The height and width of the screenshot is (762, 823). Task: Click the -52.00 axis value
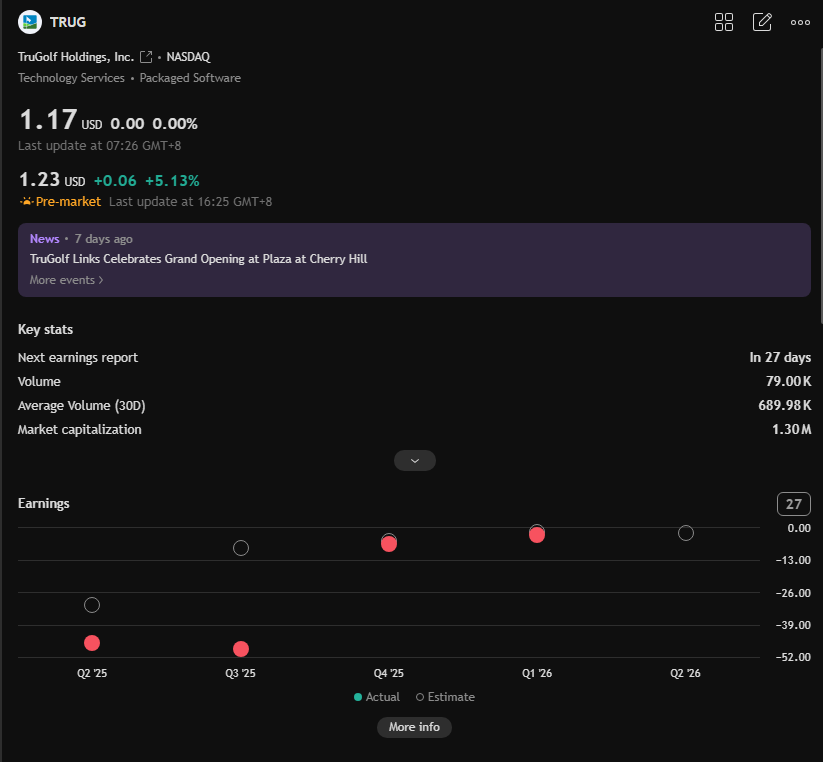(x=793, y=657)
